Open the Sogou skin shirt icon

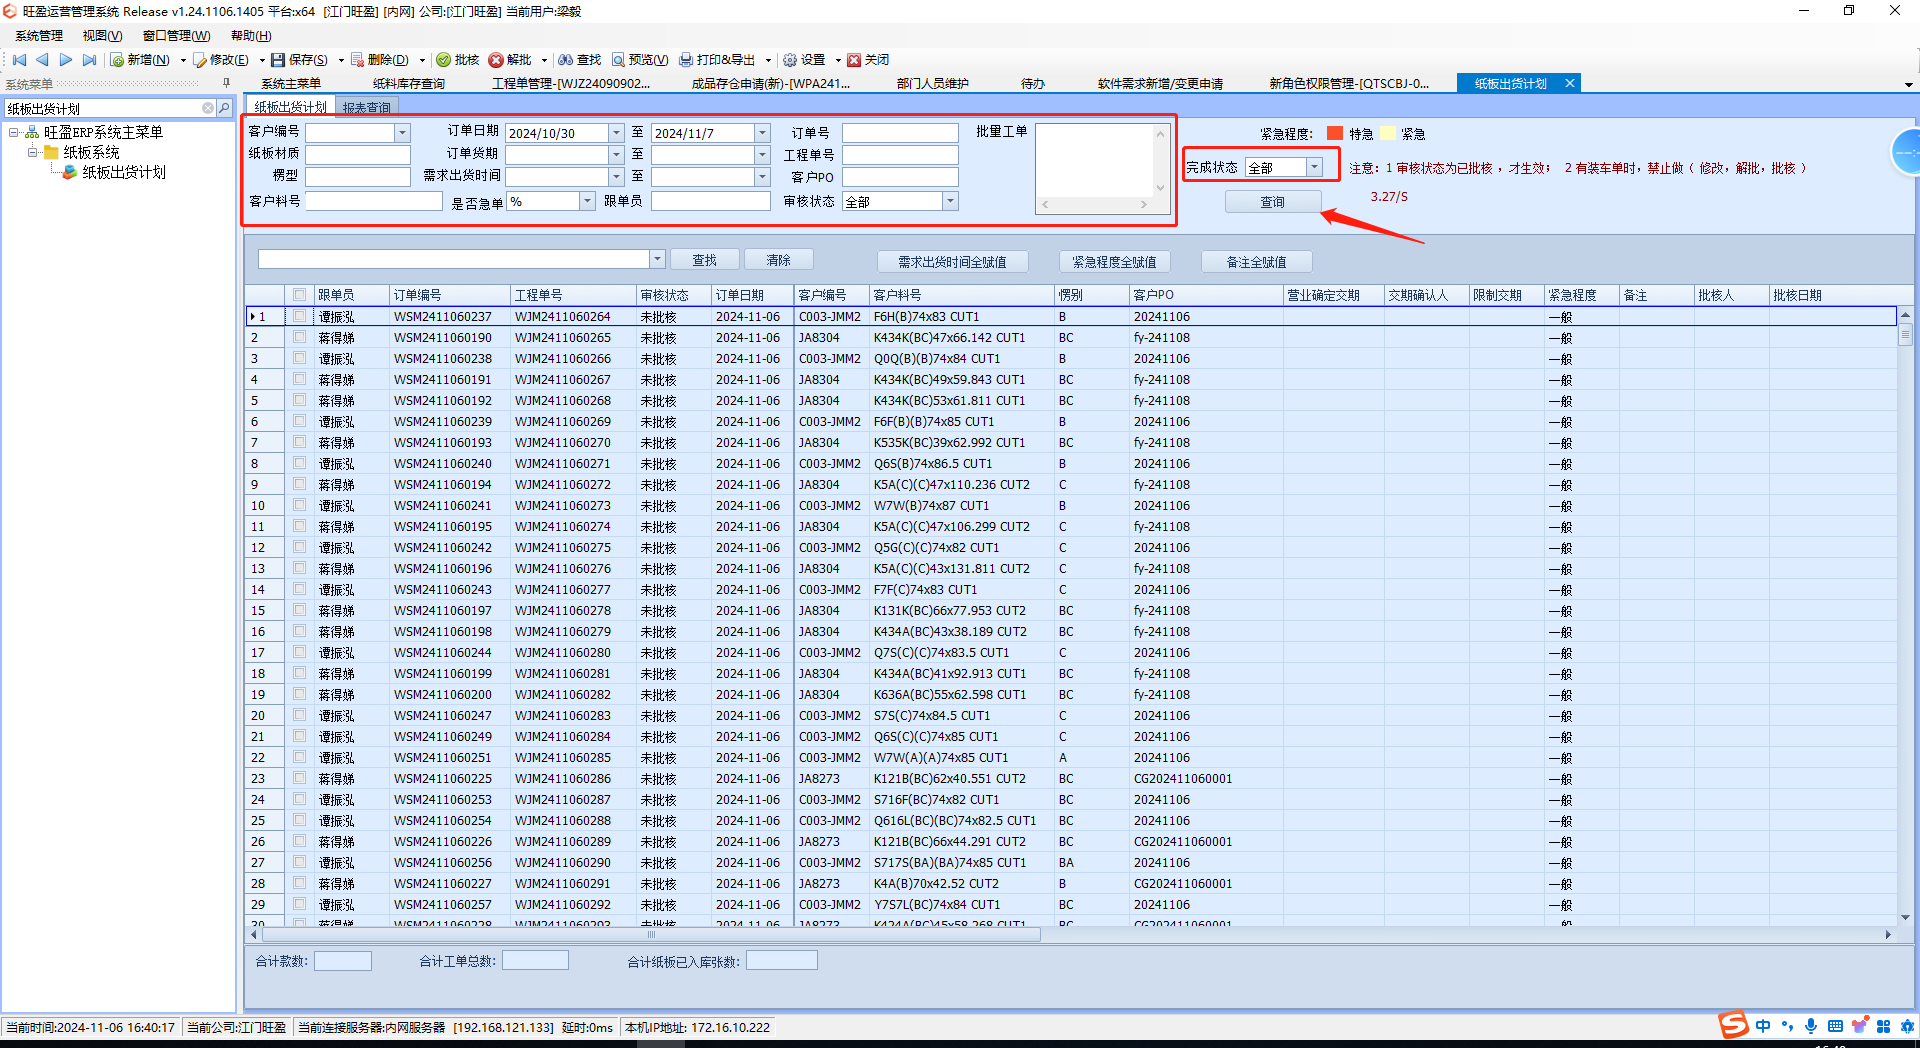1859,1026
